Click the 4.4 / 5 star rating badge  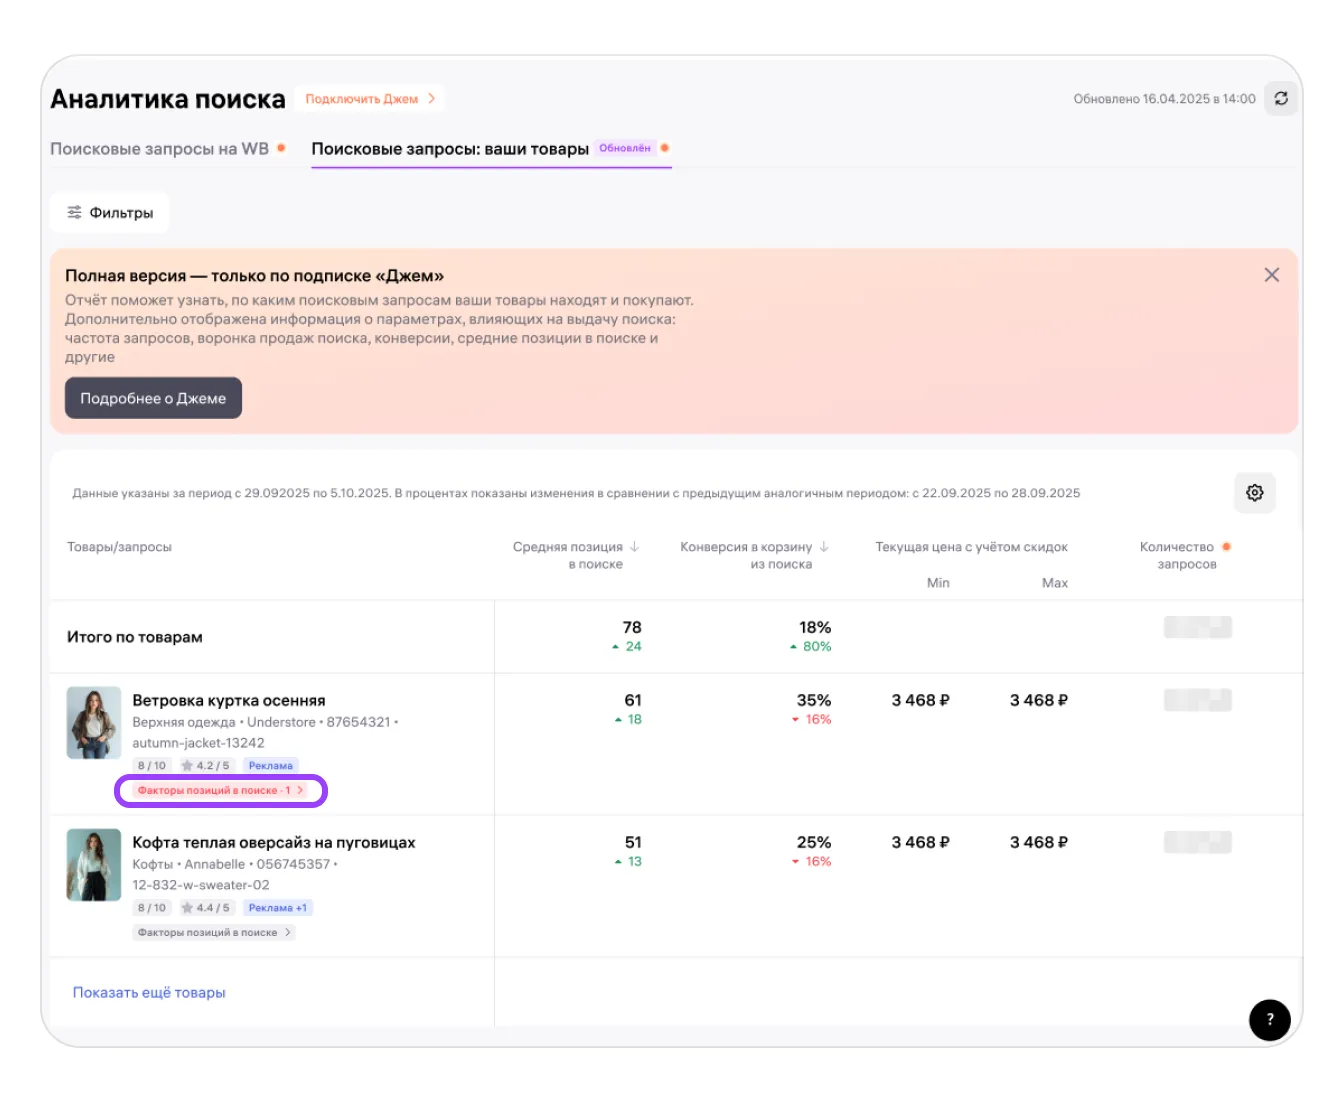point(206,908)
